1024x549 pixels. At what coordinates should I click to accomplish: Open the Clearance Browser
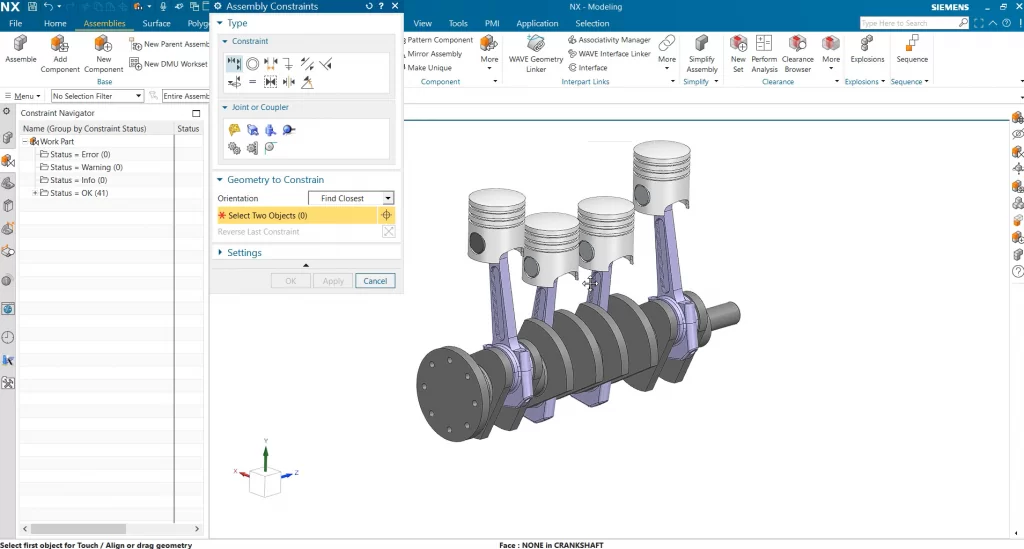coord(797,54)
